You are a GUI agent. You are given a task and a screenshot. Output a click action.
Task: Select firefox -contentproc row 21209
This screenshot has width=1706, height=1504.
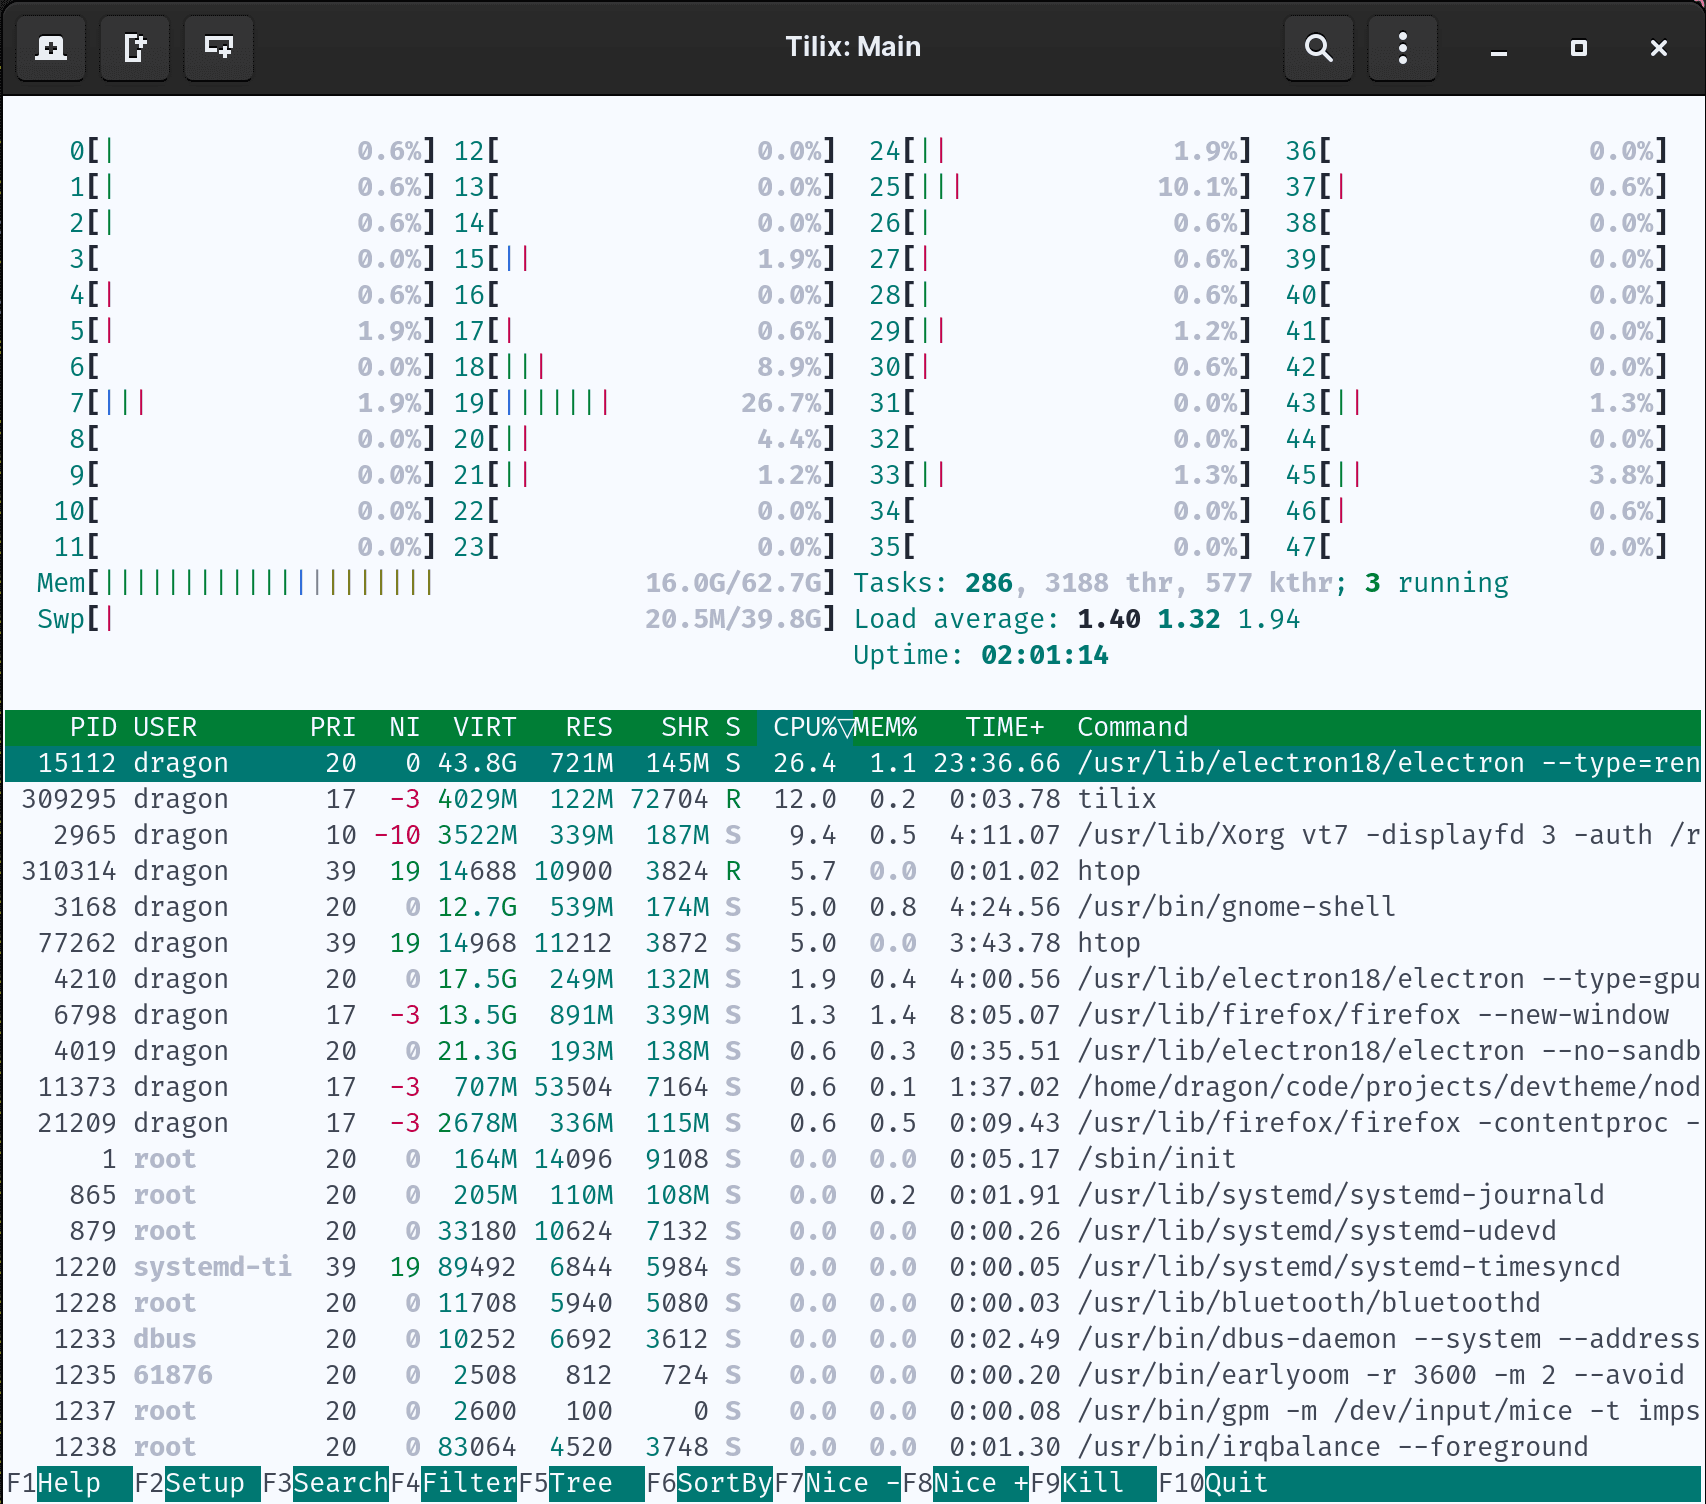[x=853, y=1123]
